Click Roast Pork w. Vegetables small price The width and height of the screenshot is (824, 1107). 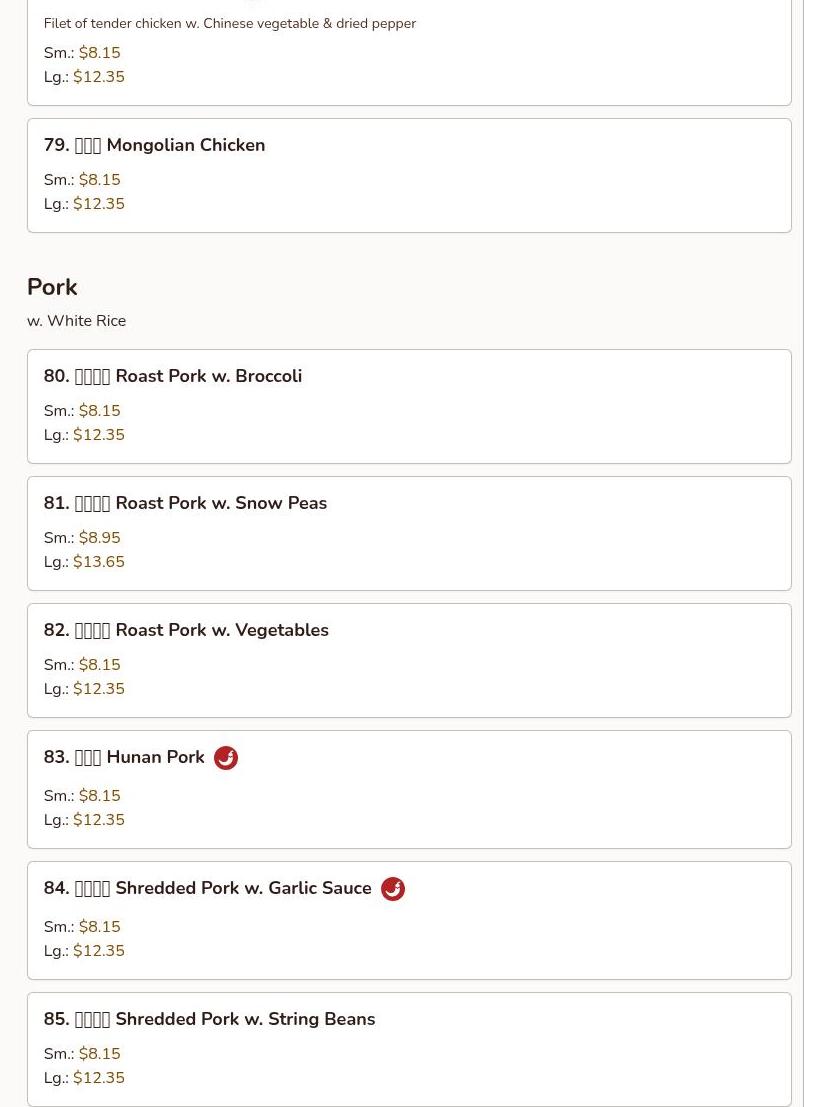pyautogui.click(x=99, y=665)
